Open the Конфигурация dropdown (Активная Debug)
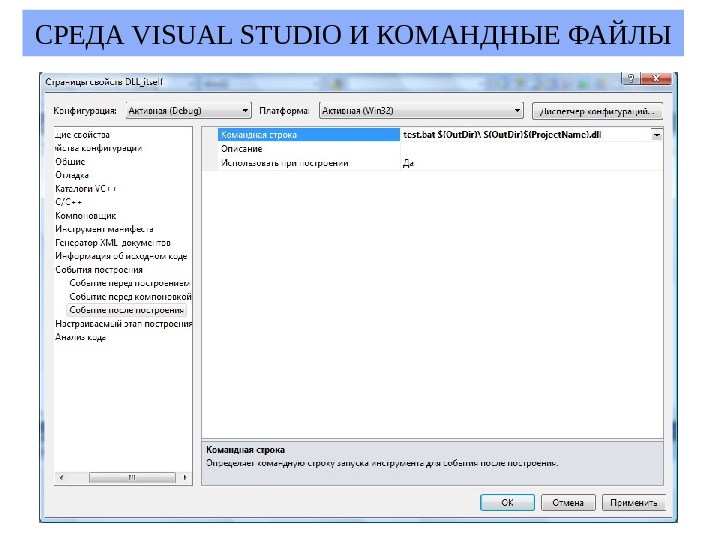 [189, 111]
